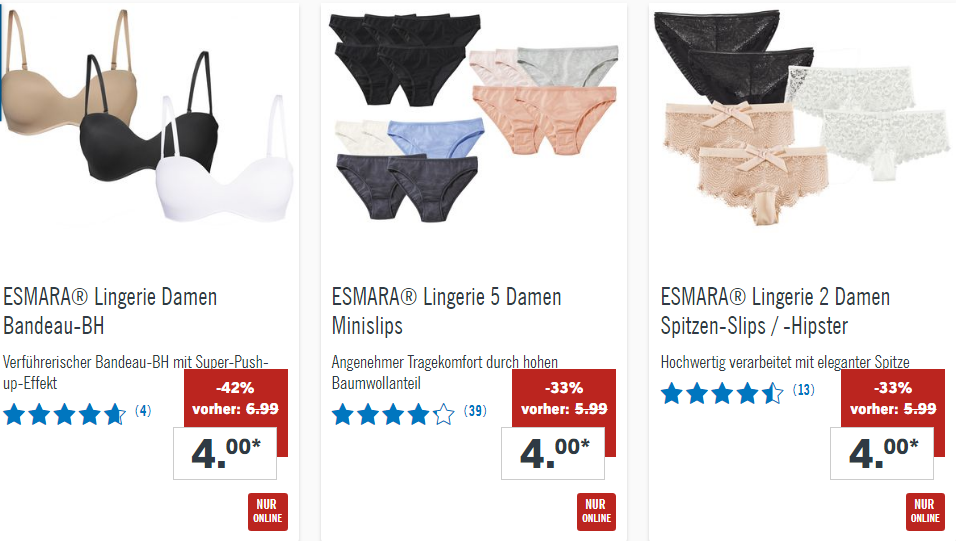Click the 4.00 price box of the Minislips
956x541 pixels.
click(553, 453)
